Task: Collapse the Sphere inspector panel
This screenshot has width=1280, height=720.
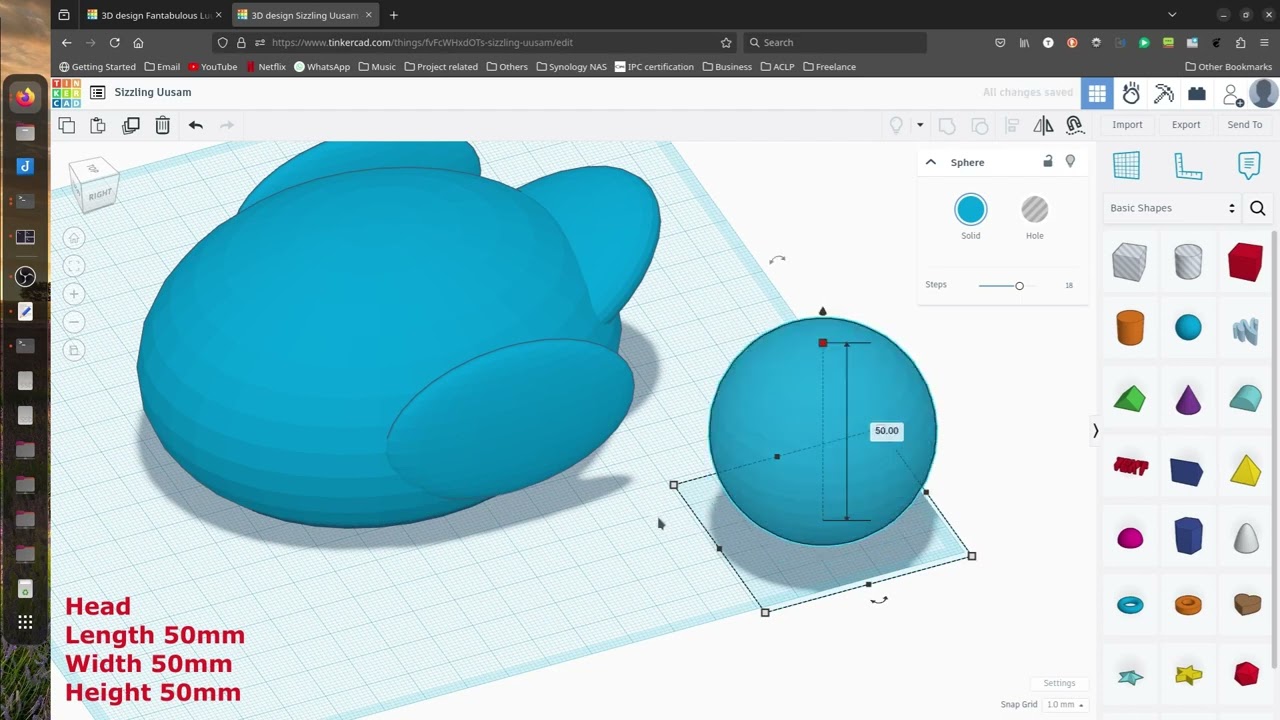Action: (x=930, y=162)
